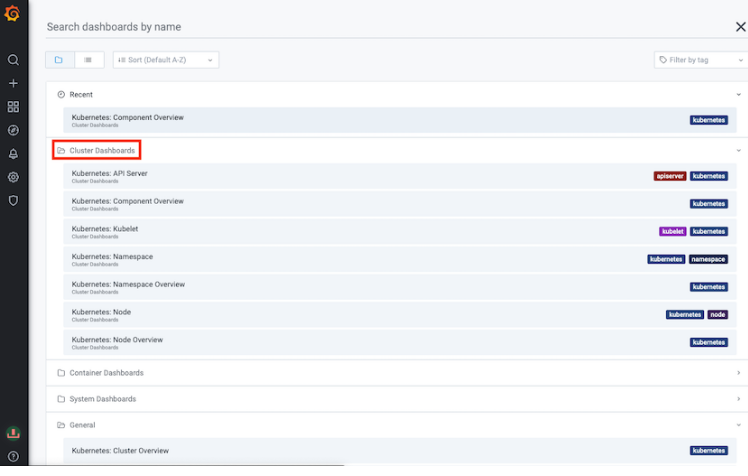Image resolution: width=748 pixels, height=476 pixels.
Task: Click the Create plus icon in sidebar
Action: coord(13,83)
